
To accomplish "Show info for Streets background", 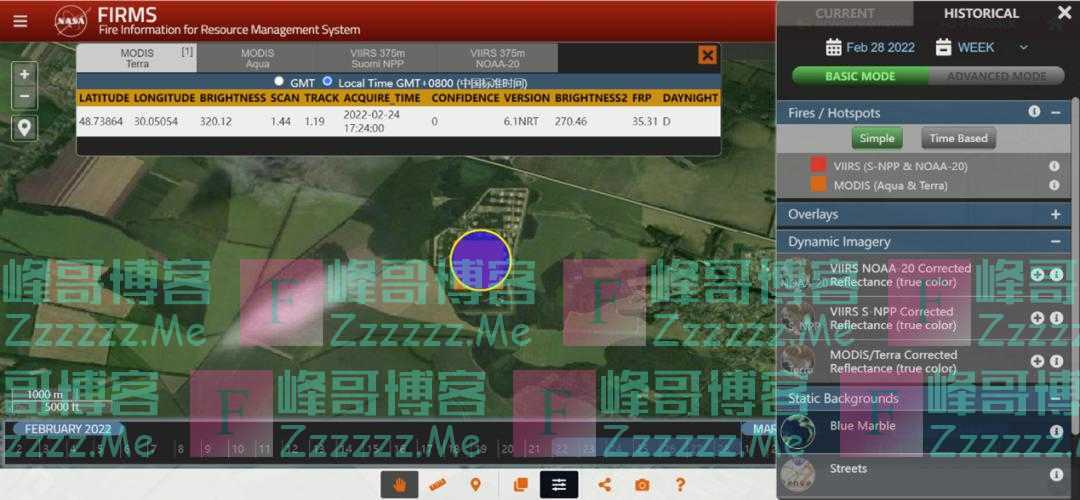I will tap(1057, 475).
